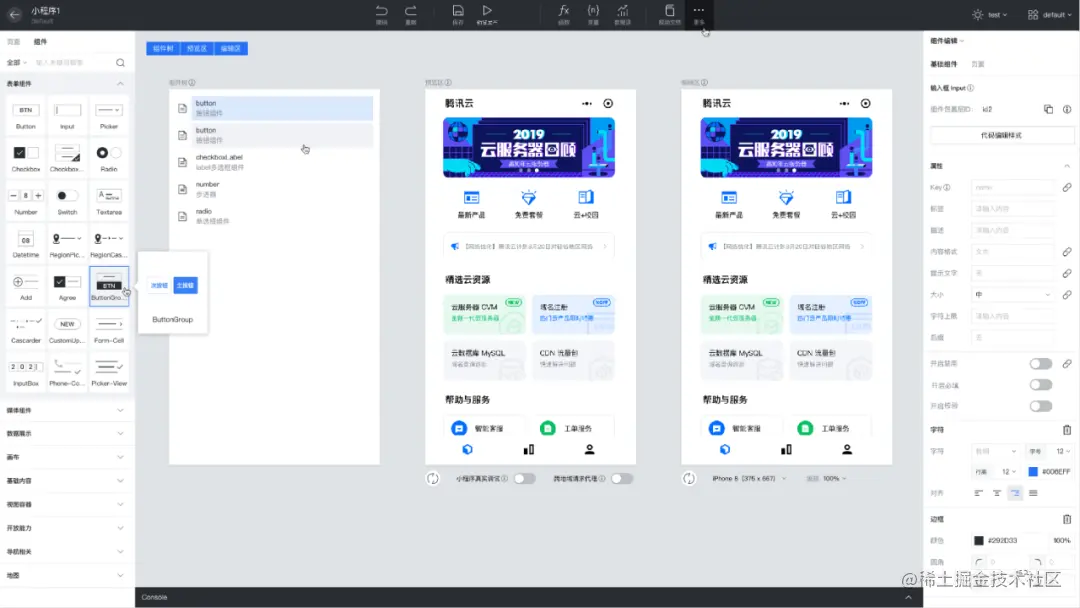The image size is (1080, 608).
Task: Click the save icon in the top toolbar
Action: [x=457, y=10]
